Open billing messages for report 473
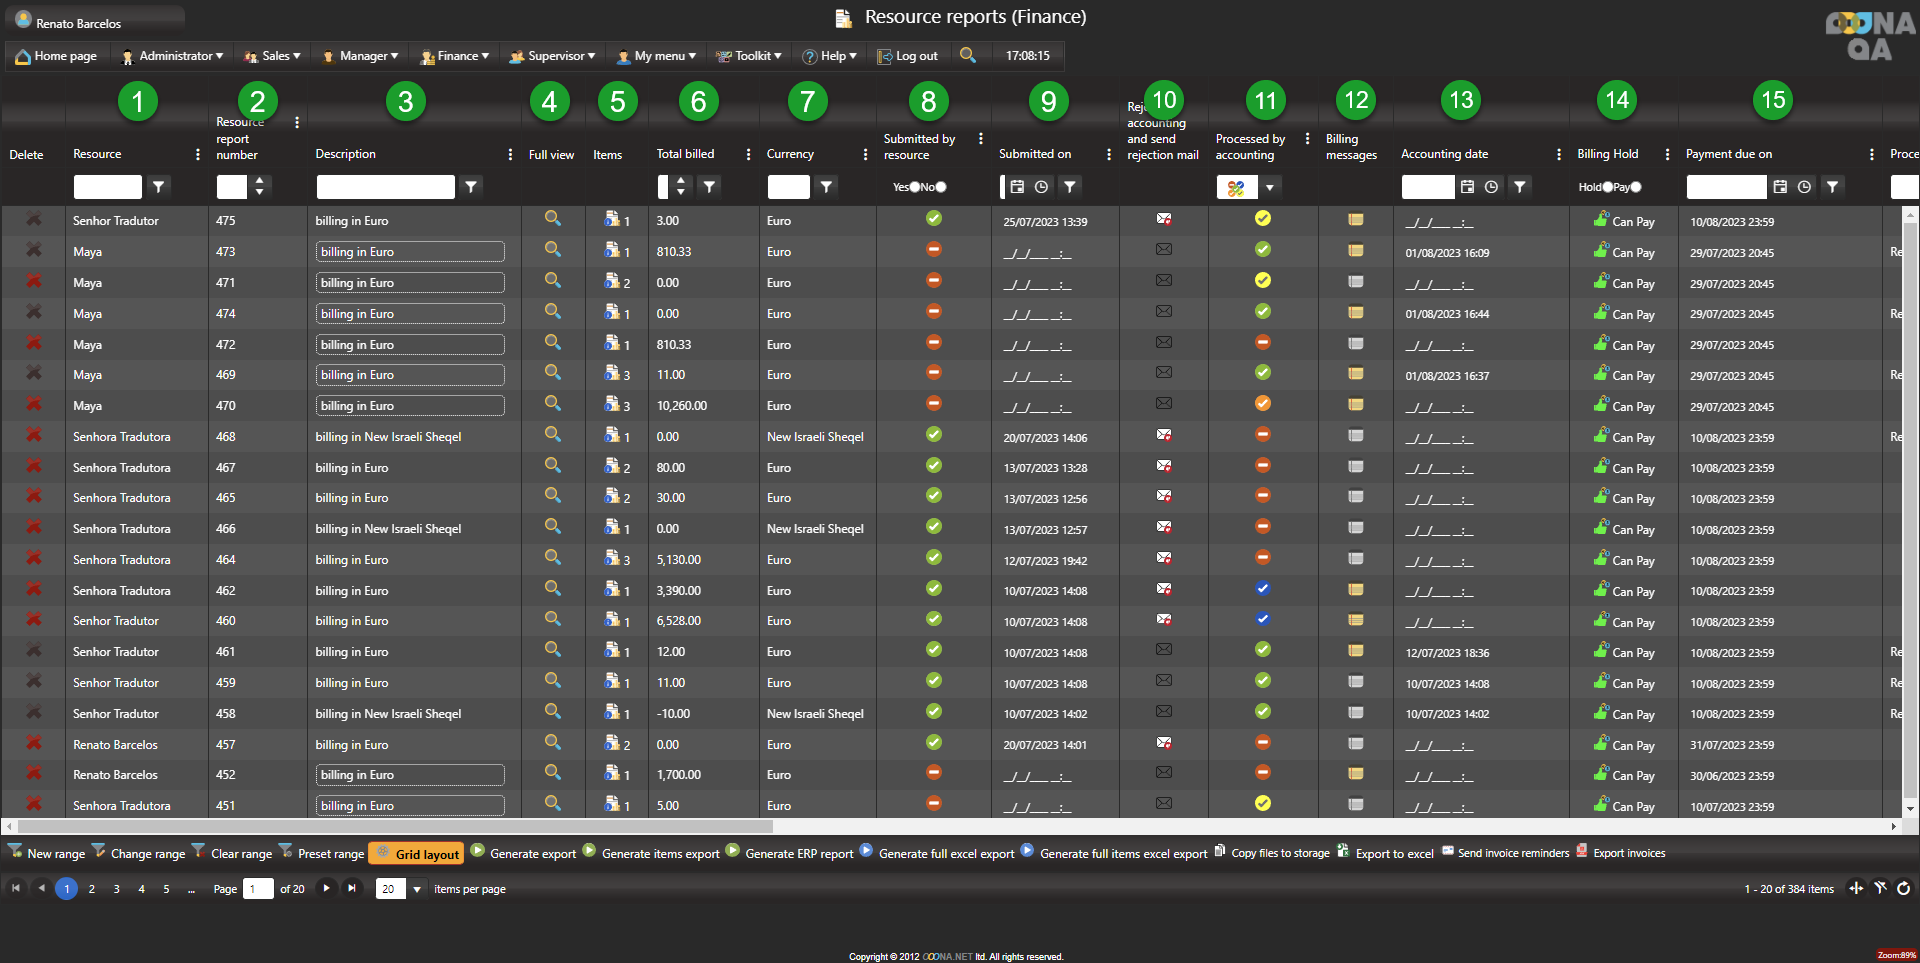 pos(1355,250)
